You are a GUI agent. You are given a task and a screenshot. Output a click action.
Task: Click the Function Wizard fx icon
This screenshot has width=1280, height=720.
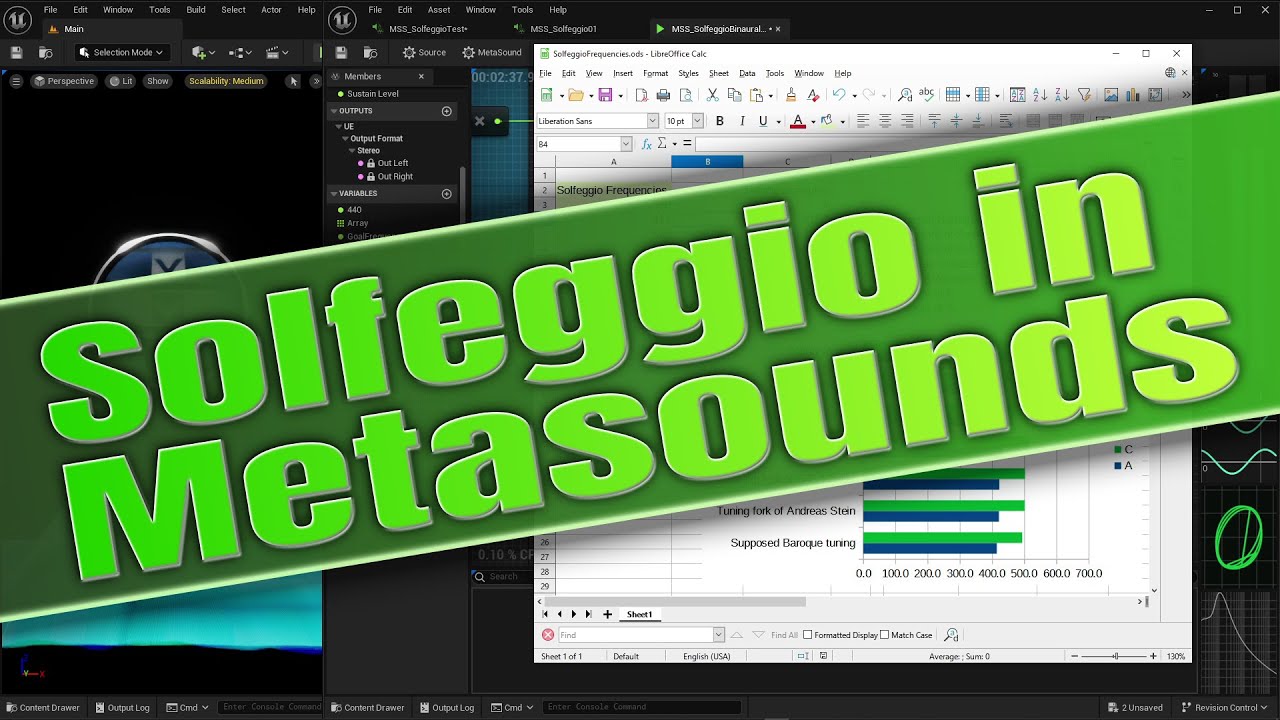[647, 144]
